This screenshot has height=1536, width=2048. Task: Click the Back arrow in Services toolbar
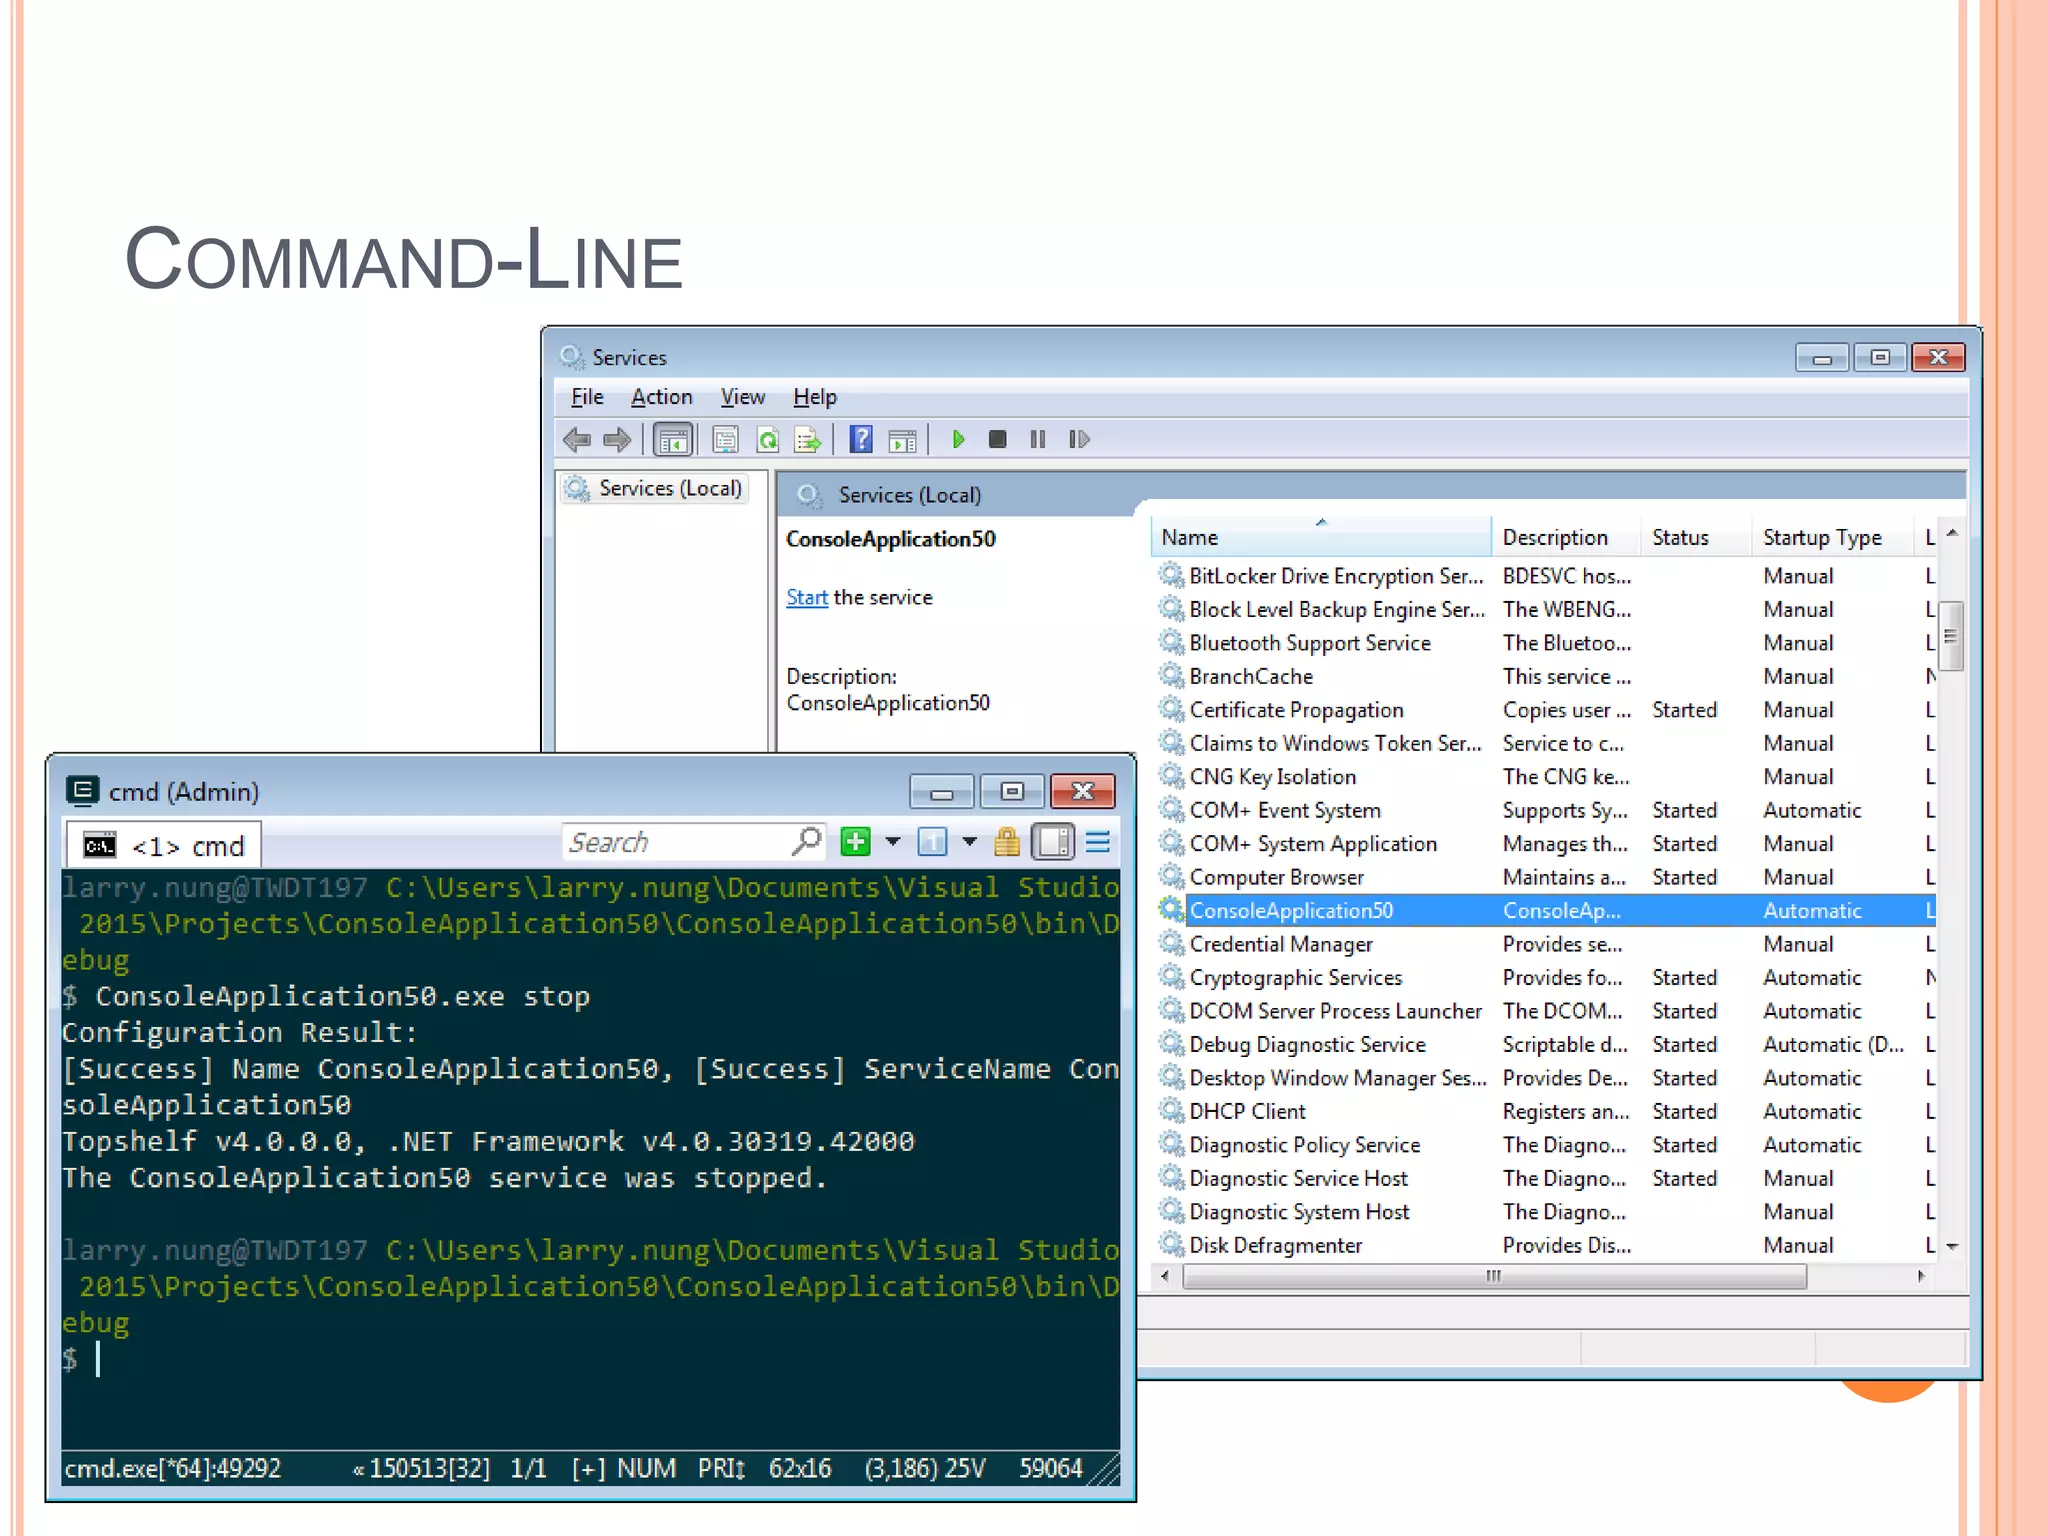(x=577, y=439)
